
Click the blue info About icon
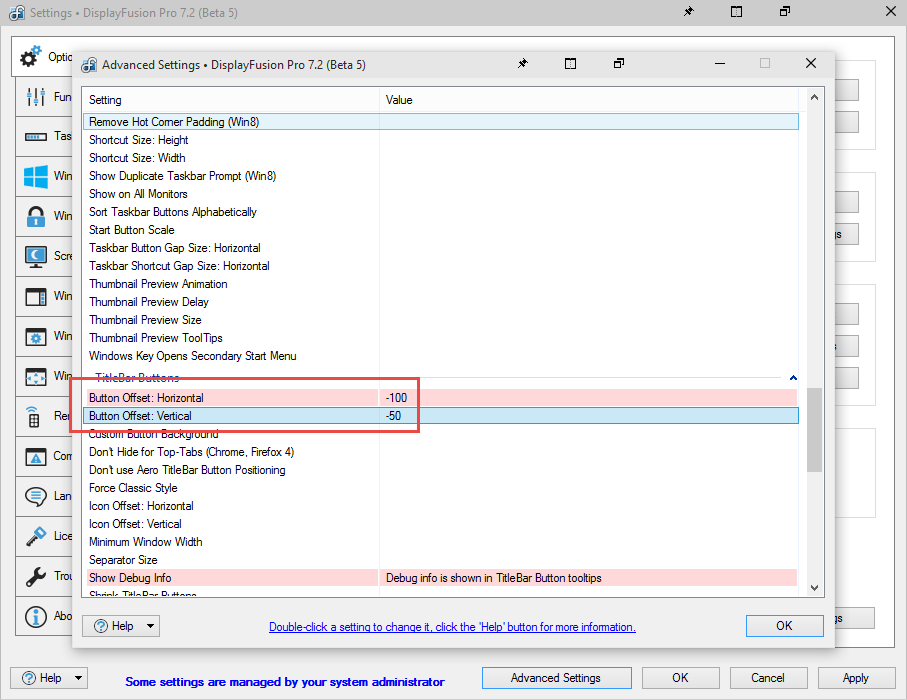[x=36, y=616]
